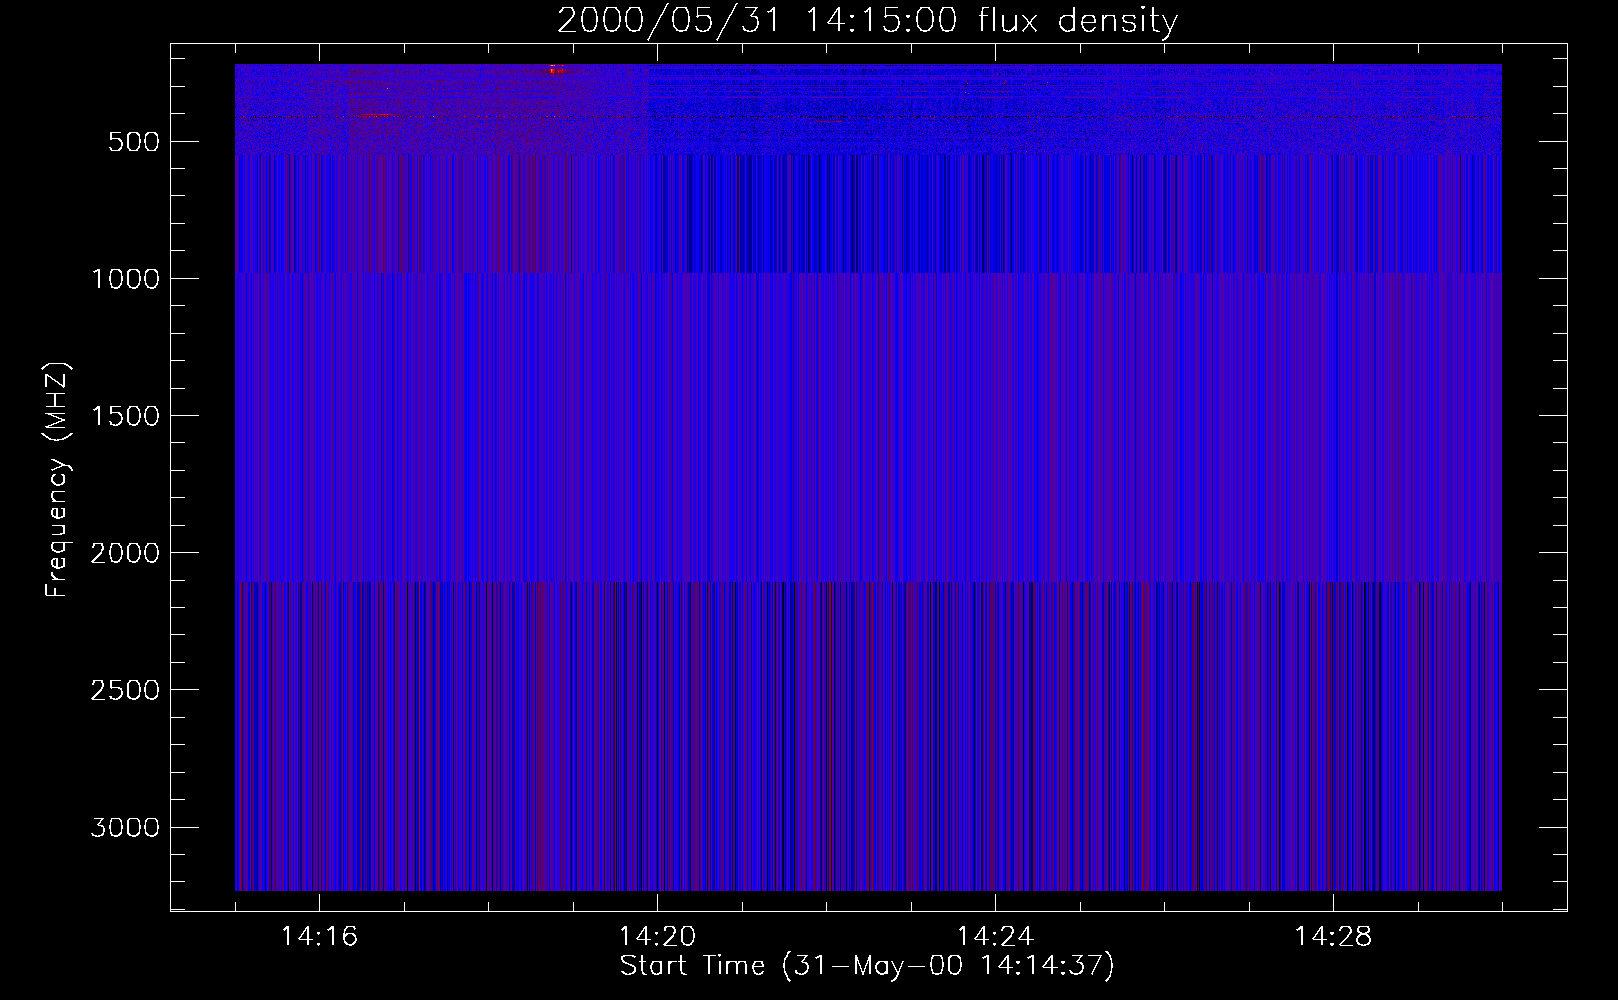
Task: Click the 14:28 time tick label
Action: pyautogui.click(x=1333, y=936)
